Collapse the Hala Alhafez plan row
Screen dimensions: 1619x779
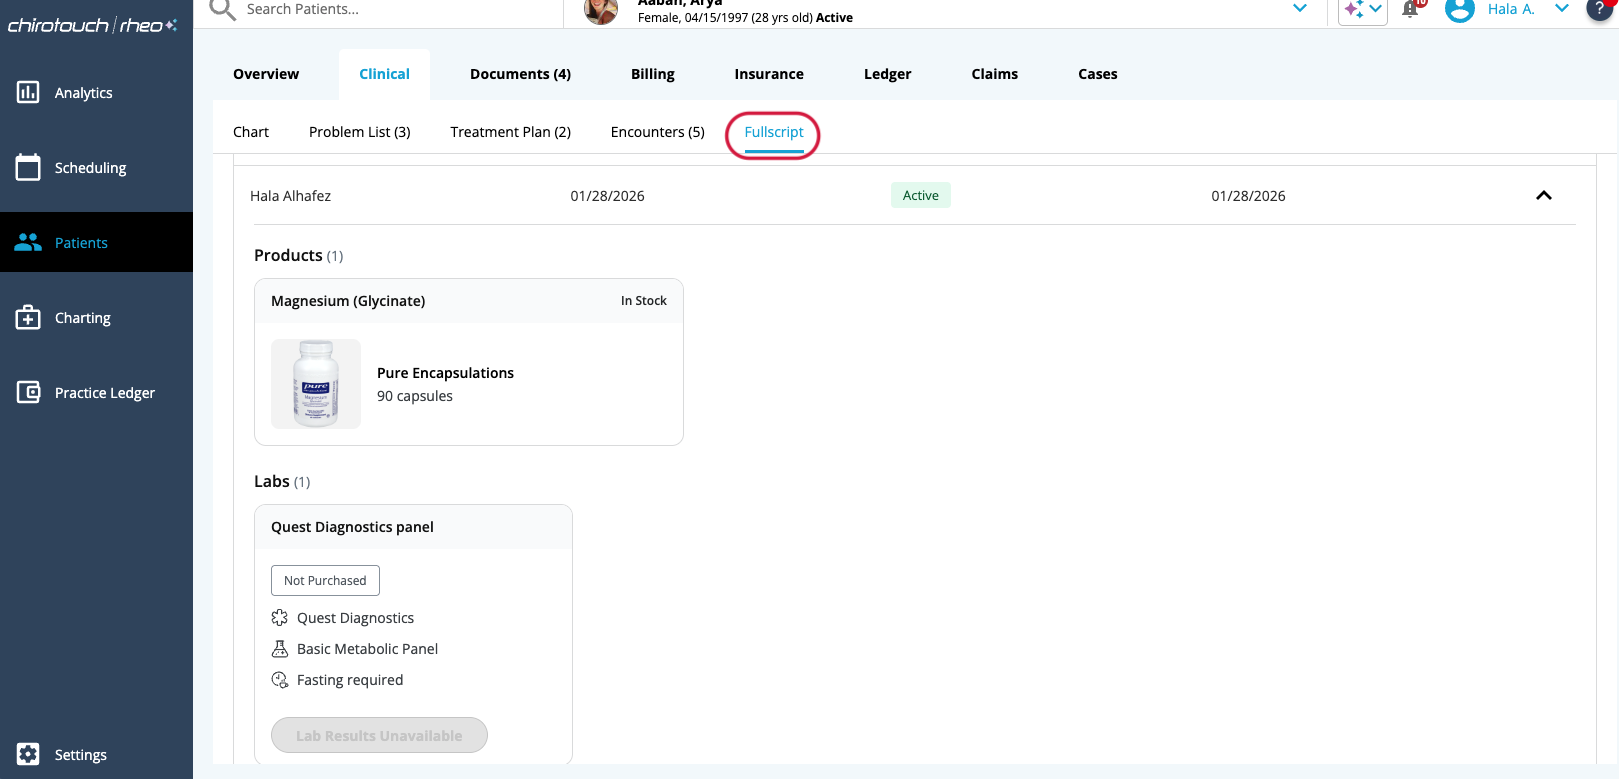[x=1543, y=196]
